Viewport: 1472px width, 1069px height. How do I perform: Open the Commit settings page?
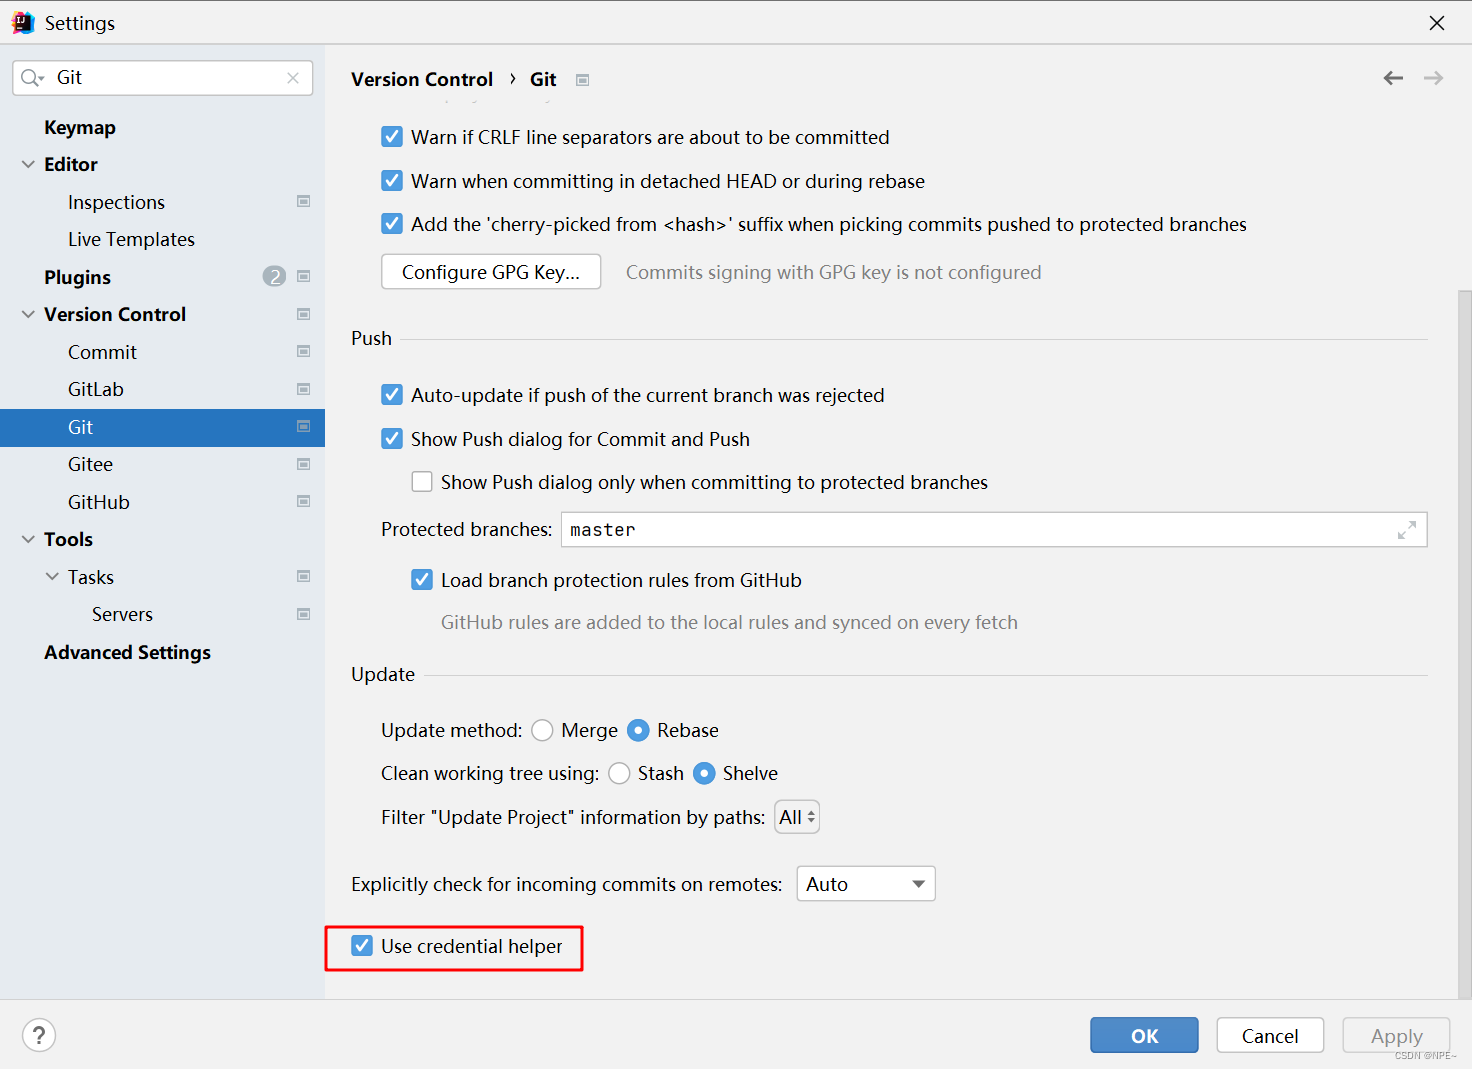102,352
